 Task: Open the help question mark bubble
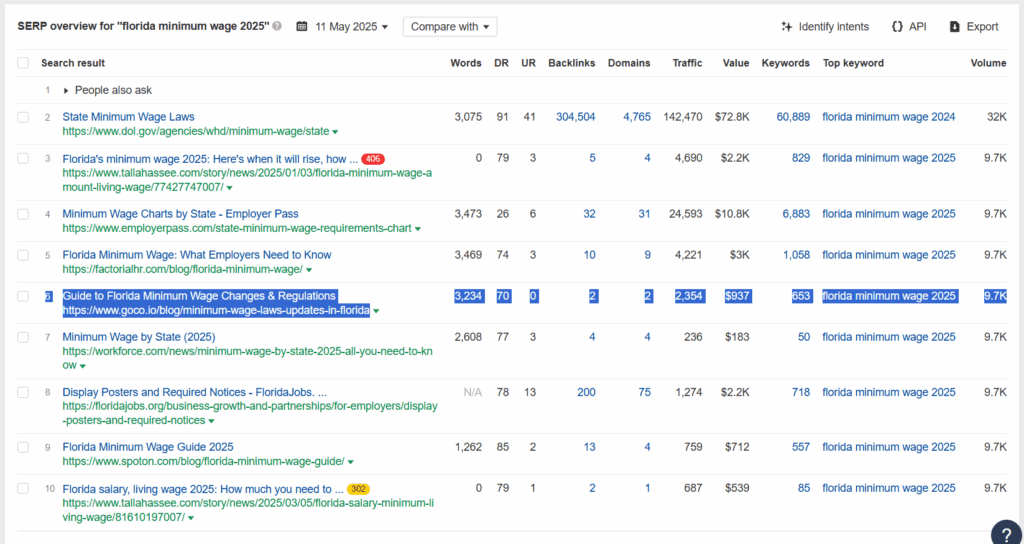(1006, 532)
